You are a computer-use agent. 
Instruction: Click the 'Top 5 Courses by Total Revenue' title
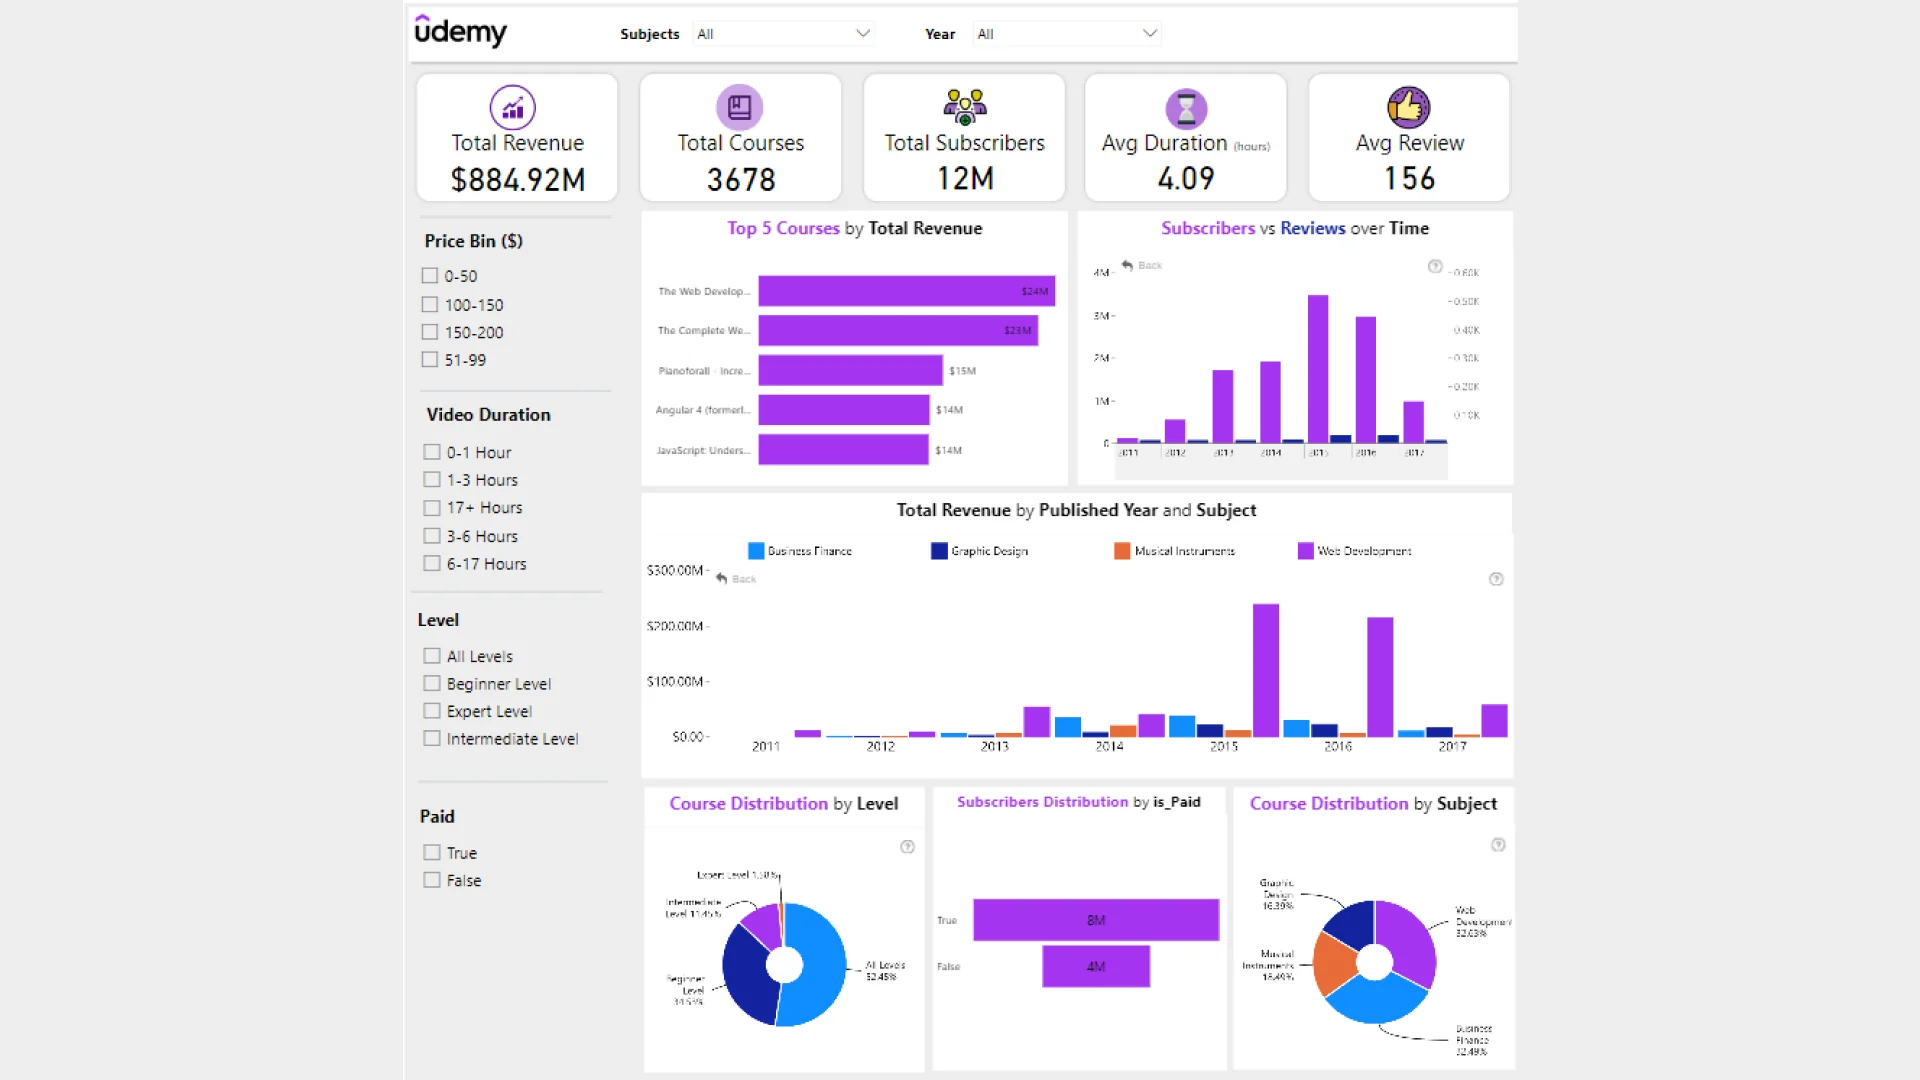click(854, 228)
